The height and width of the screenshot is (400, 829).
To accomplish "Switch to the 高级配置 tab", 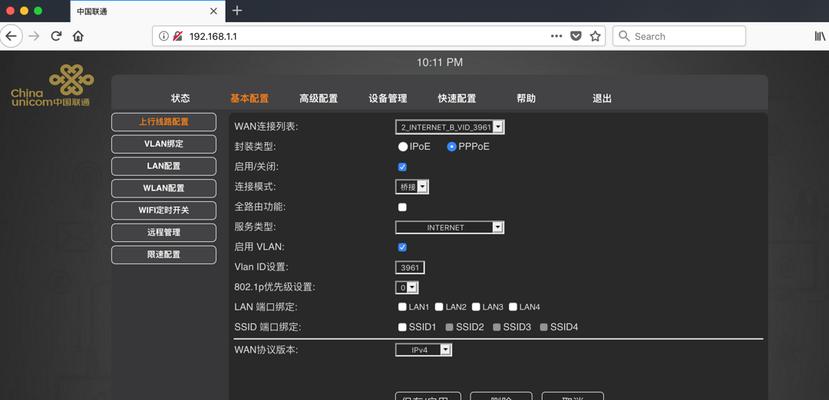I will point(318,98).
